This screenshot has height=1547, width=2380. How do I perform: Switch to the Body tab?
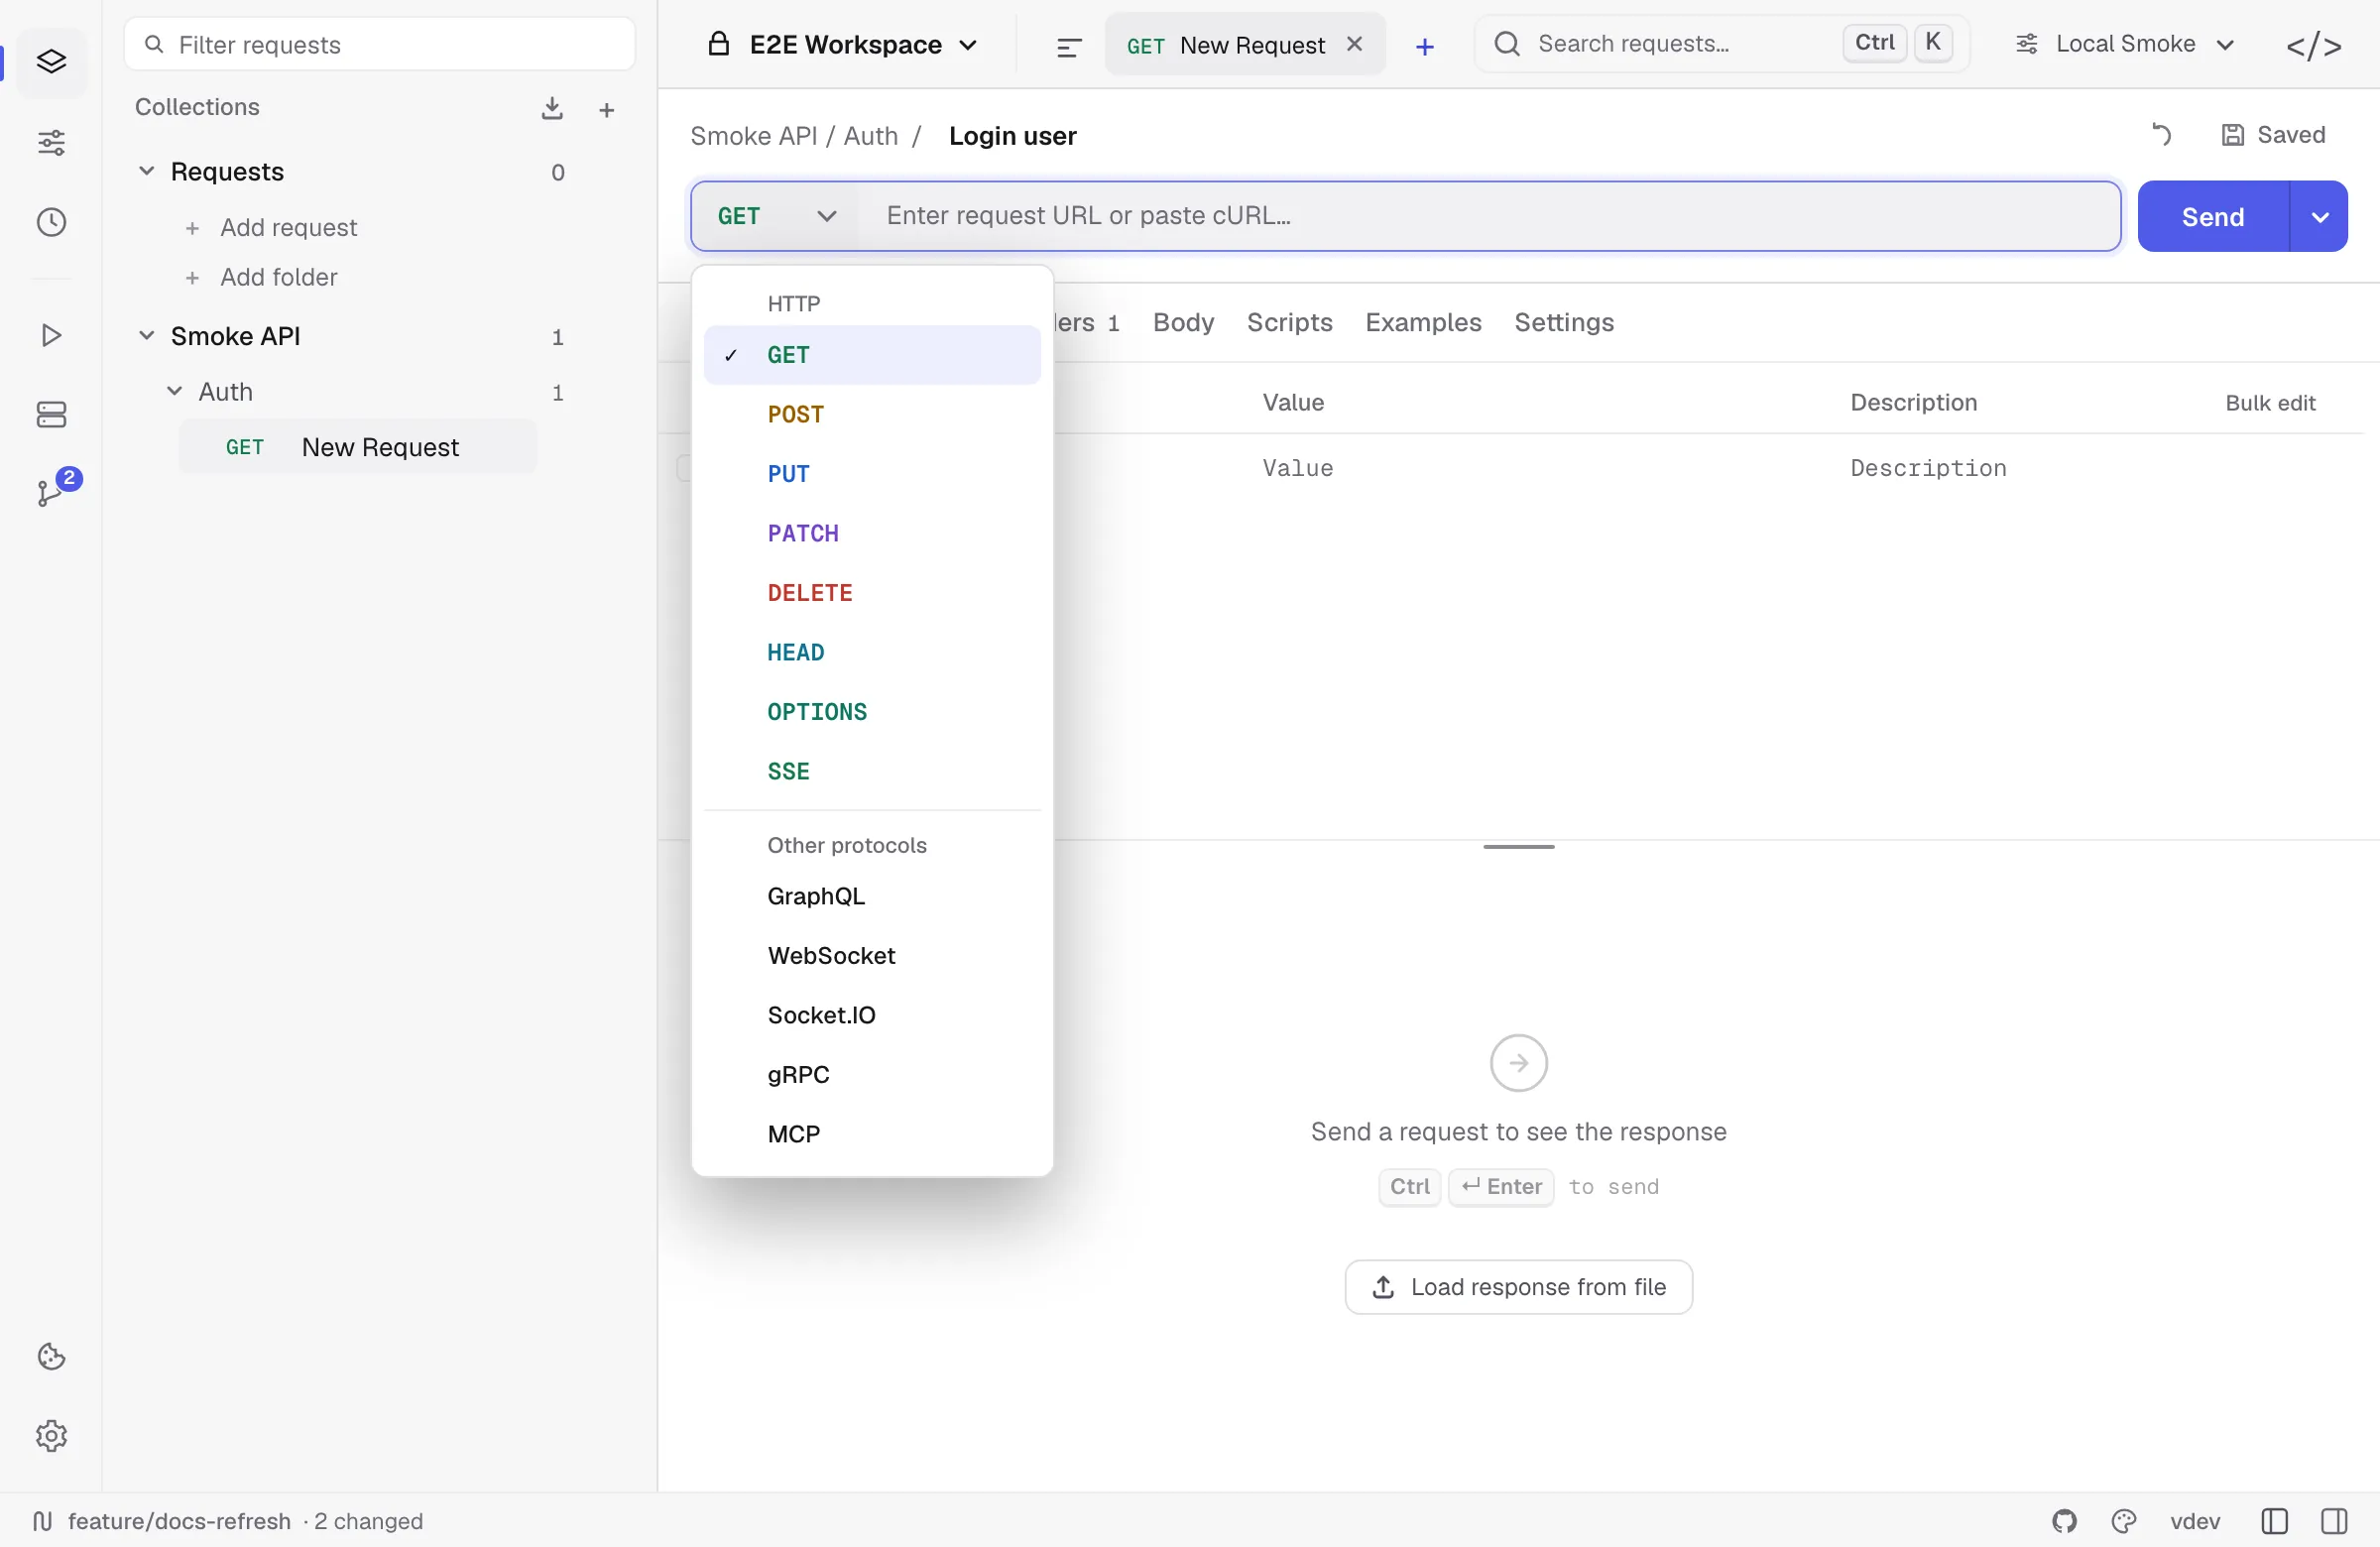pos(1183,322)
